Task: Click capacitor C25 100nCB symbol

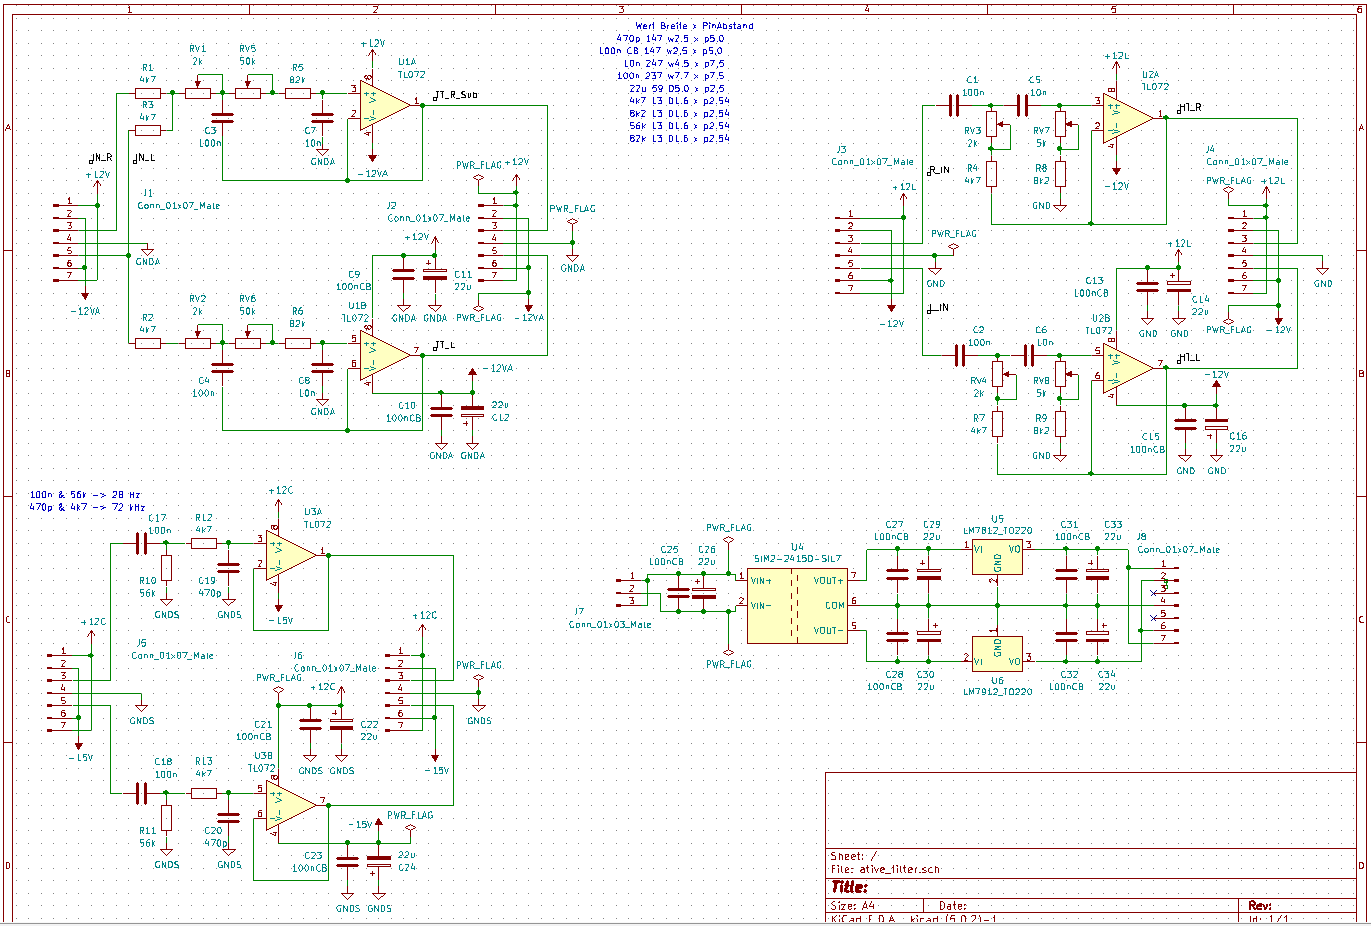Action: tap(679, 592)
